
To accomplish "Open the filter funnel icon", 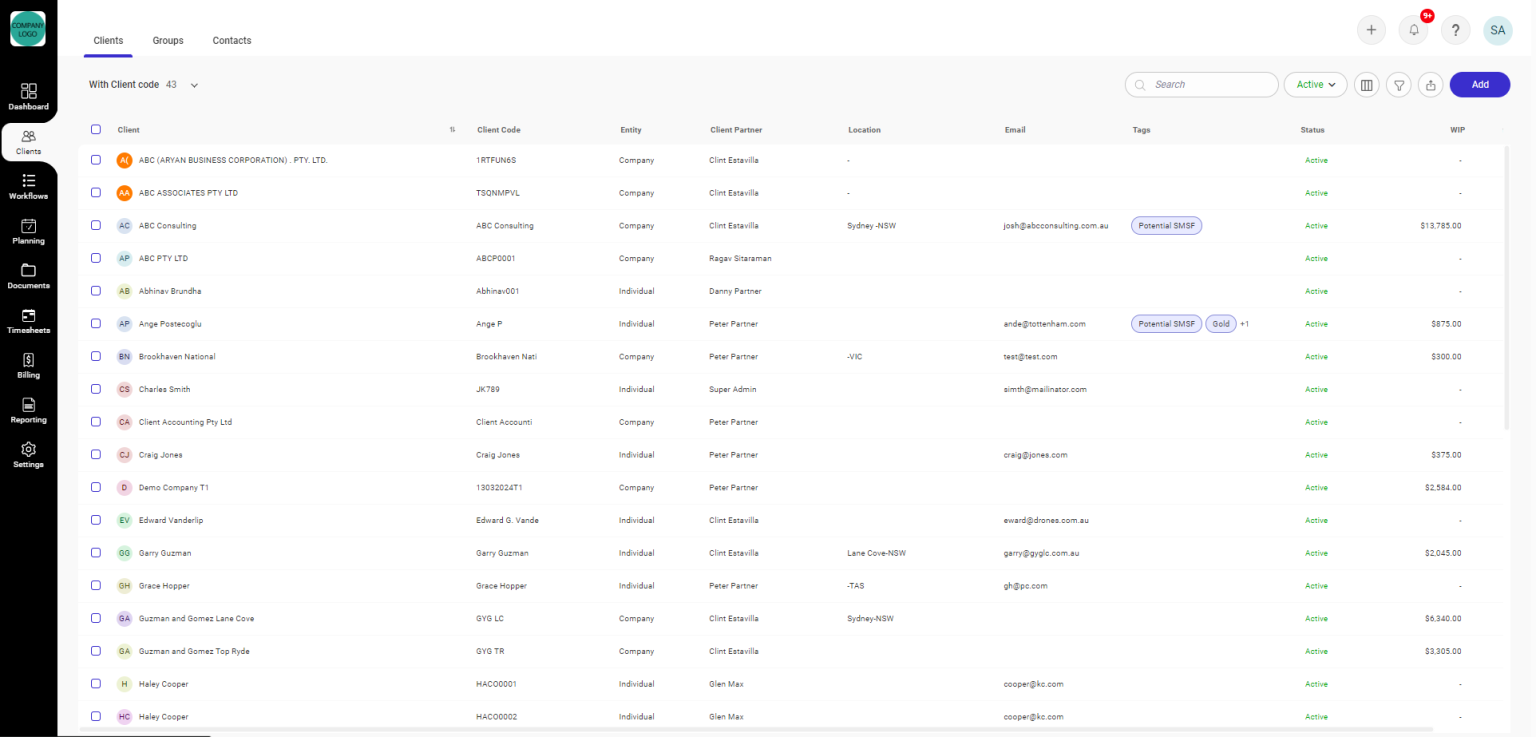I will [x=1399, y=85].
